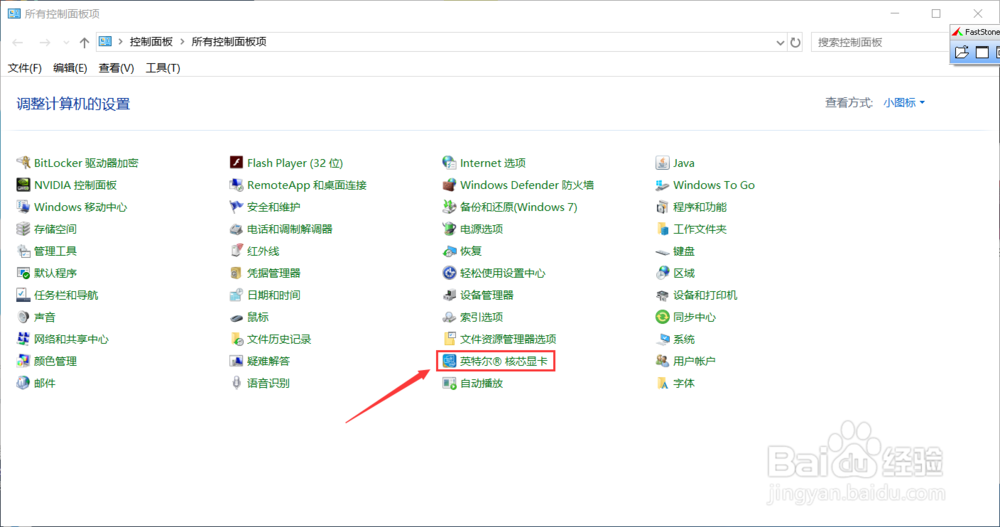Image resolution: width=1000 pixels, height=527 pixels.
Task: Open the 自动播放 icon
Action: (x=450, y=383)
